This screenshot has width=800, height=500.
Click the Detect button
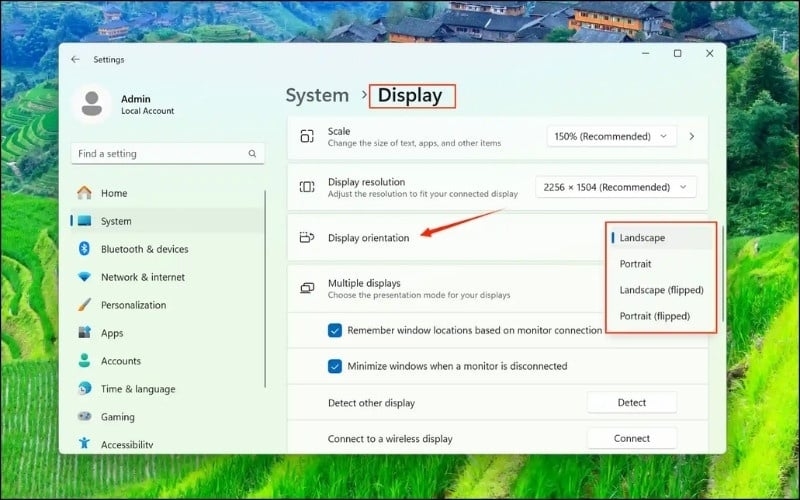click(x=631, y=403)
